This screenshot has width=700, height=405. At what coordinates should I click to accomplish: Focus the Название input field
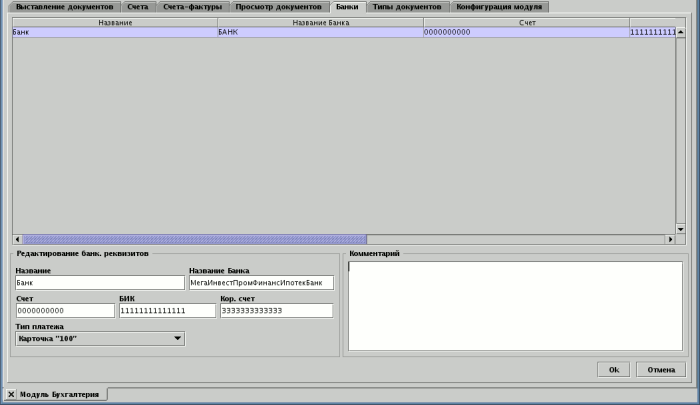[99, 283]
